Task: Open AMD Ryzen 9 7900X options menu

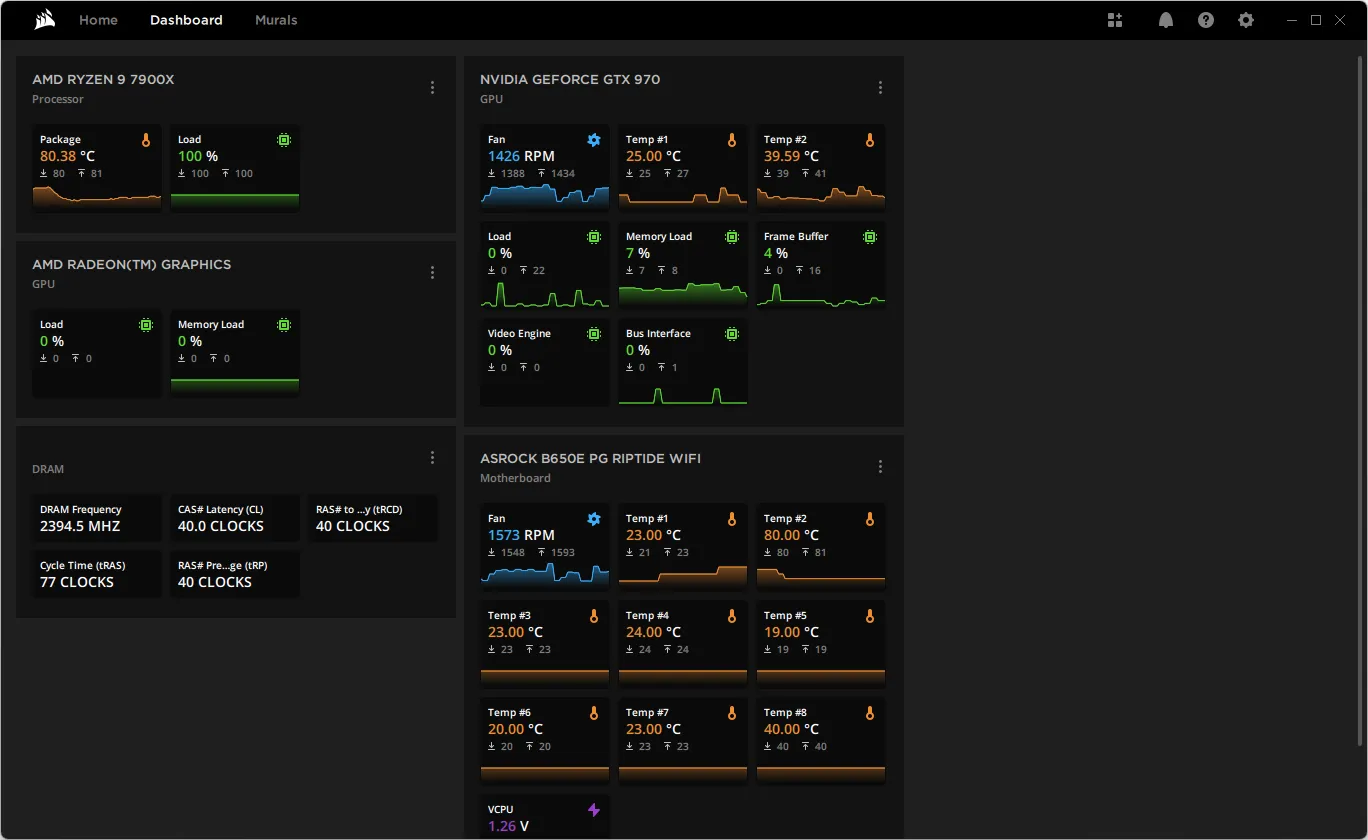Action: coord(432,88)
